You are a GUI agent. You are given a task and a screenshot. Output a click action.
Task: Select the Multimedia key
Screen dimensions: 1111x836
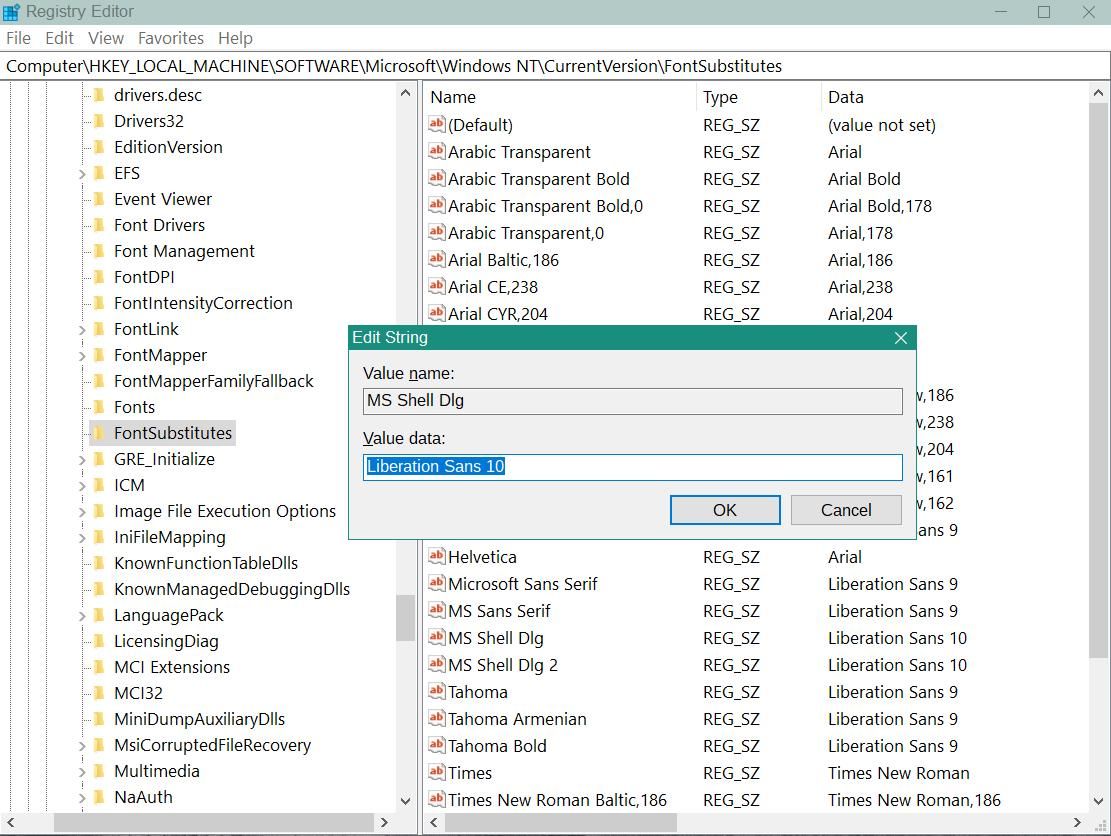pyautogui.click(x=157, y=772)
